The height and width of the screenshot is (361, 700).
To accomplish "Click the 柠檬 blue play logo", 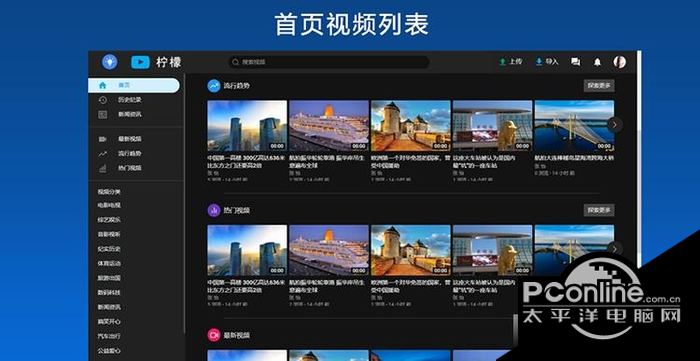I will click(x=140, y=62).
